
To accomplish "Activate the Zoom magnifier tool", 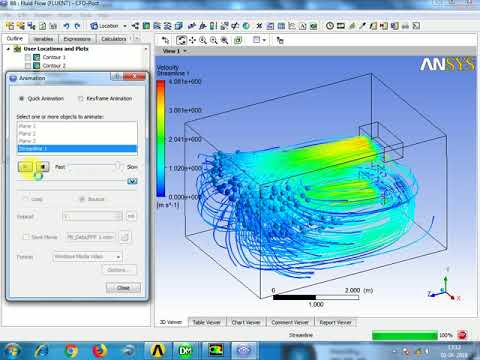I will pos(203,40).
